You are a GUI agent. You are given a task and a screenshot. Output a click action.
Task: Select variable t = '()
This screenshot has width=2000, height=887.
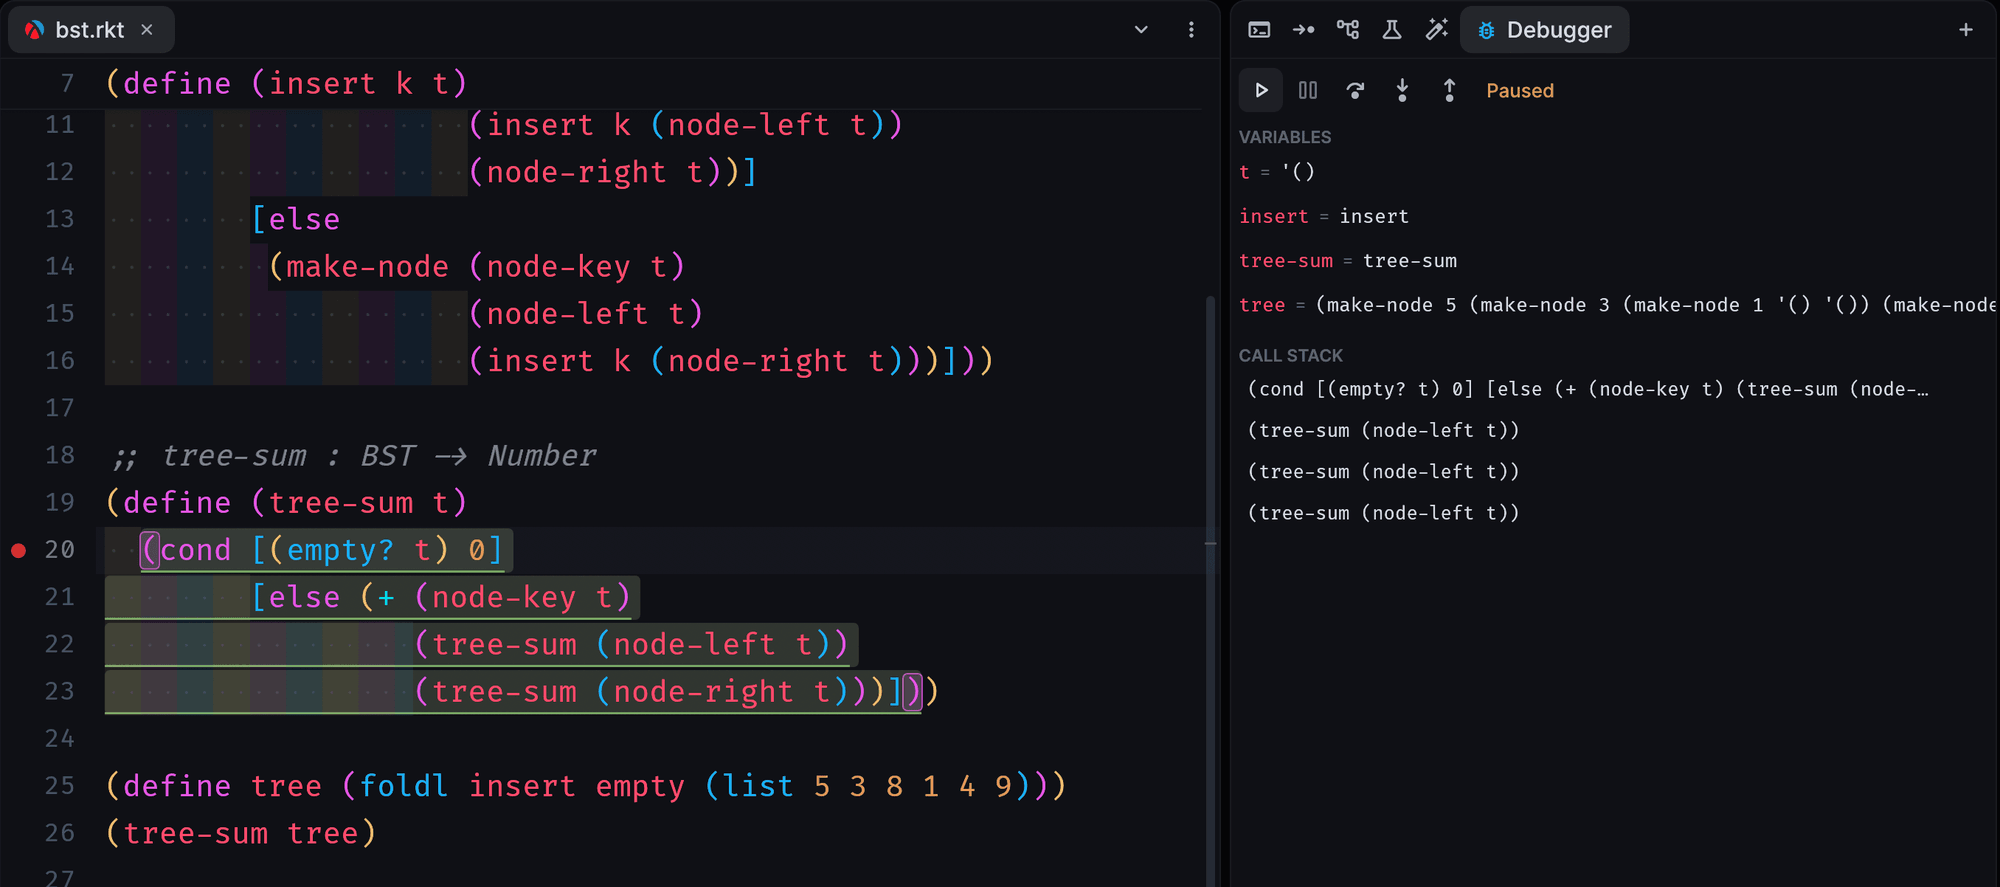click(x=1277, y=172)
